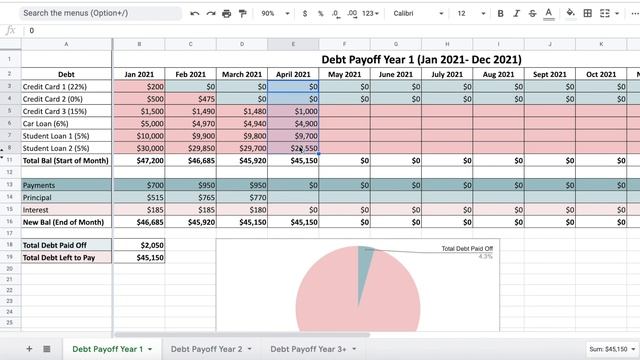Select the Debt Payoff Year 1 tab

click(x=108, y=349)
